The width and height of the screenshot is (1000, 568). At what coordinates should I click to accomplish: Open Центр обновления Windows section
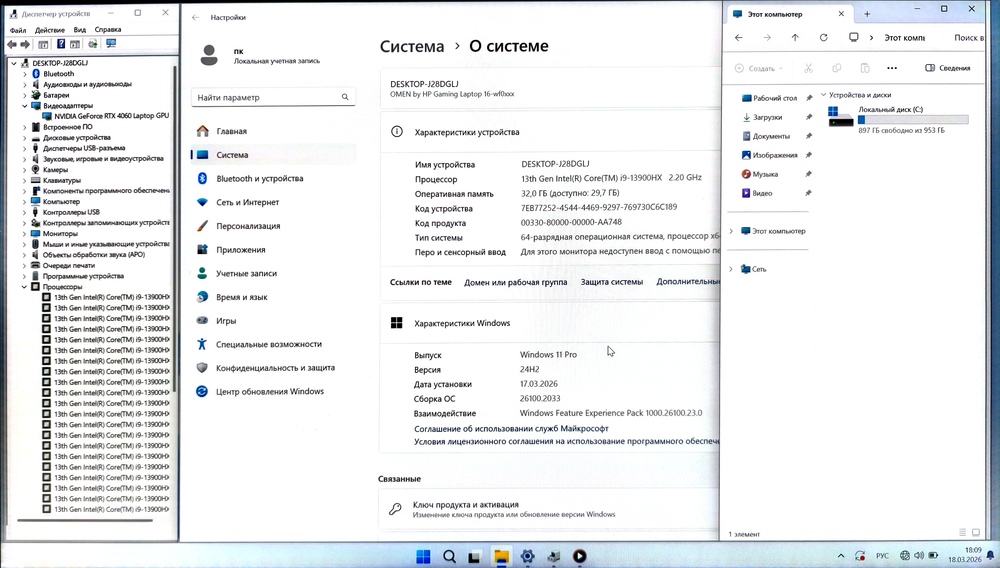[x=269, y=391]
